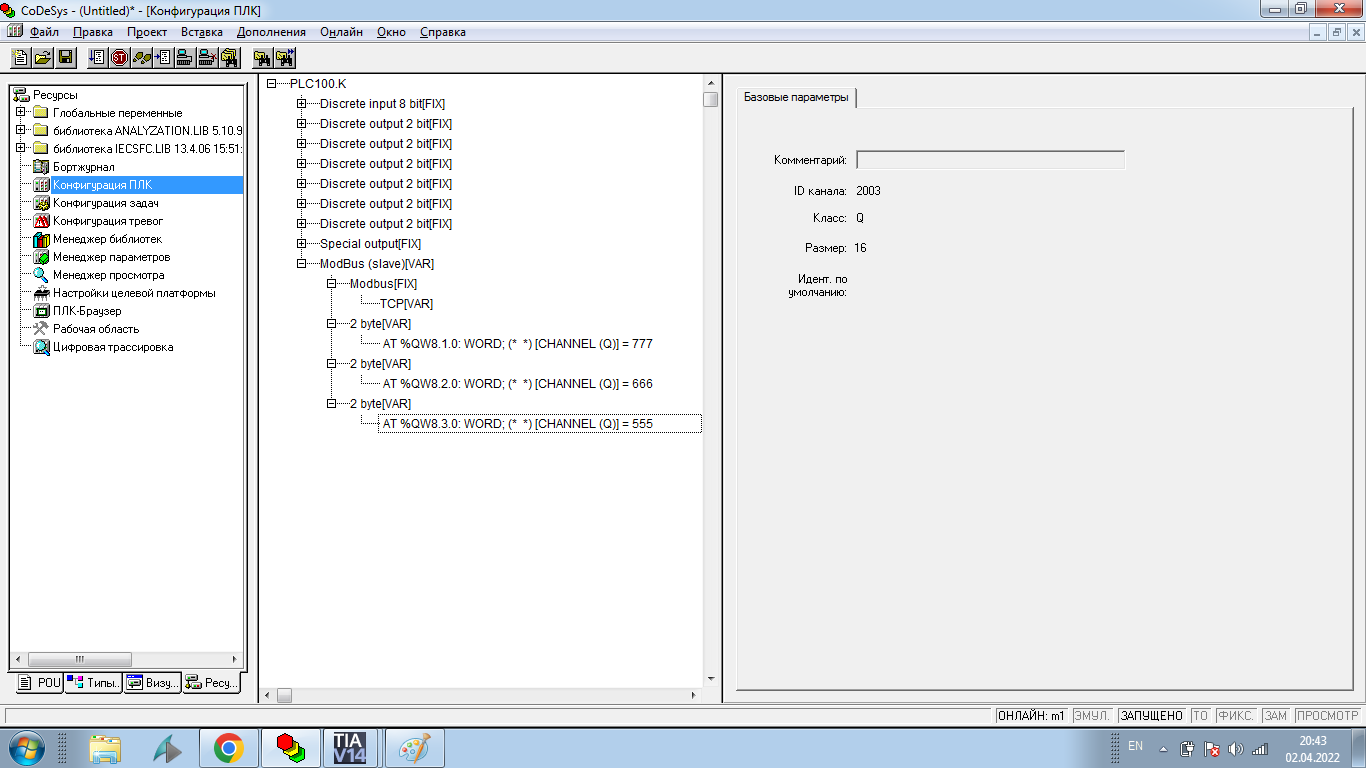Click the footprints step toolbar icon
Viewport: 1366px width, 768px height.
pos(142,58)
